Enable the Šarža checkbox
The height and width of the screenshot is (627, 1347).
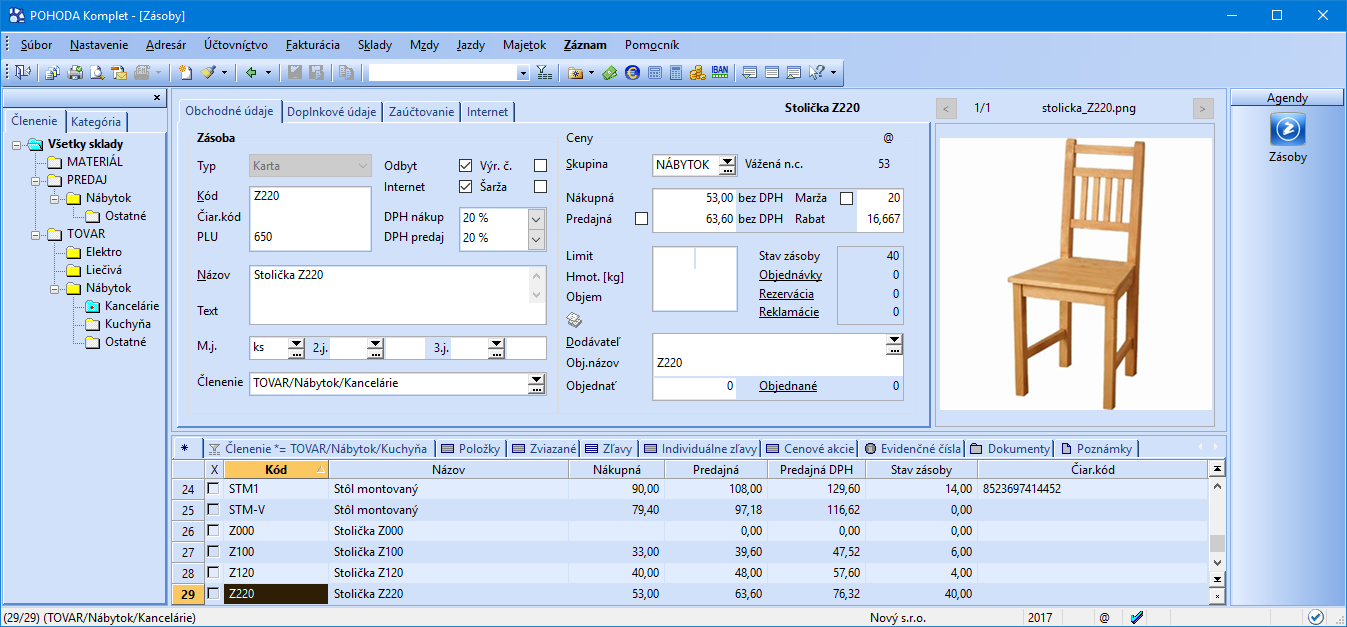541,187
